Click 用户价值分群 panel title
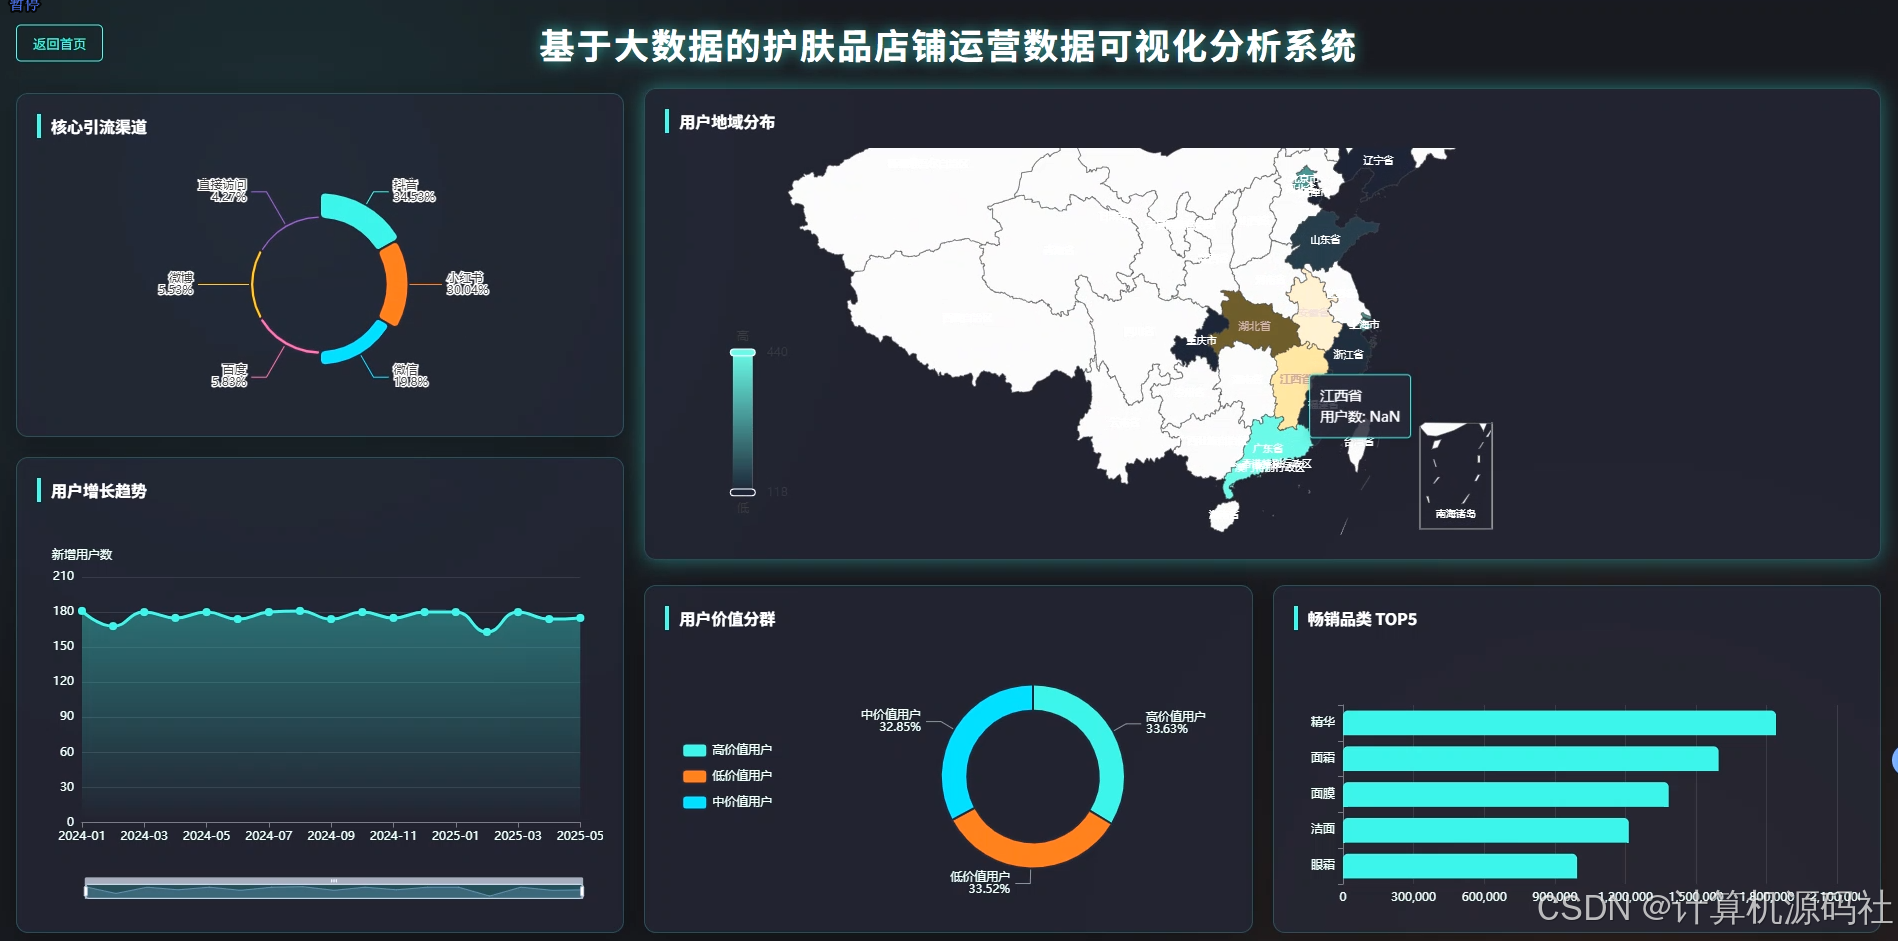The height and width of the screenshot is (941, 1898). pyautogui.click(x=727, y=619)
